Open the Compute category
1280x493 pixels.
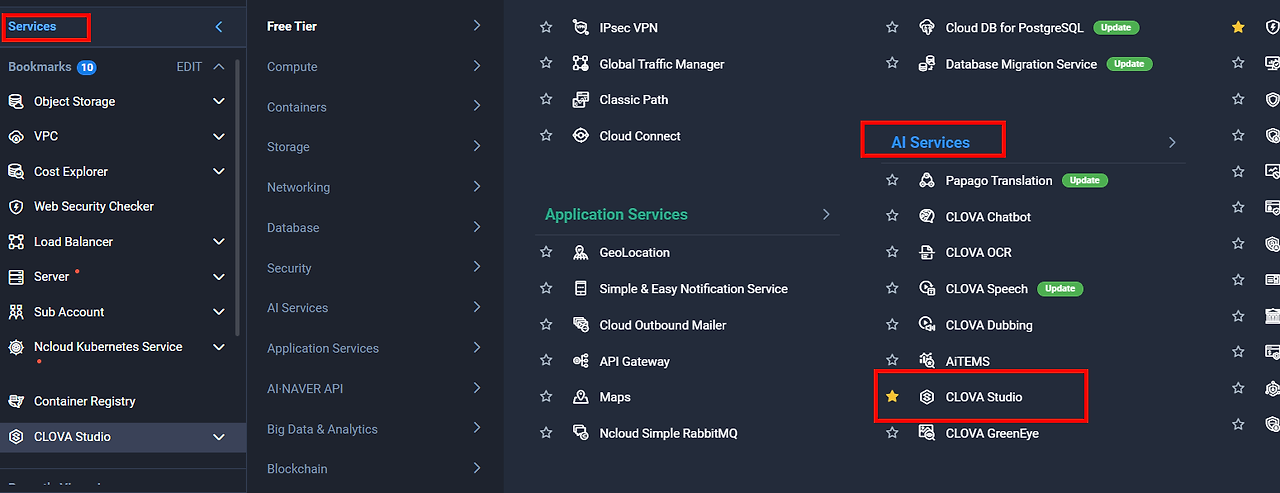[x=373, y=66]
